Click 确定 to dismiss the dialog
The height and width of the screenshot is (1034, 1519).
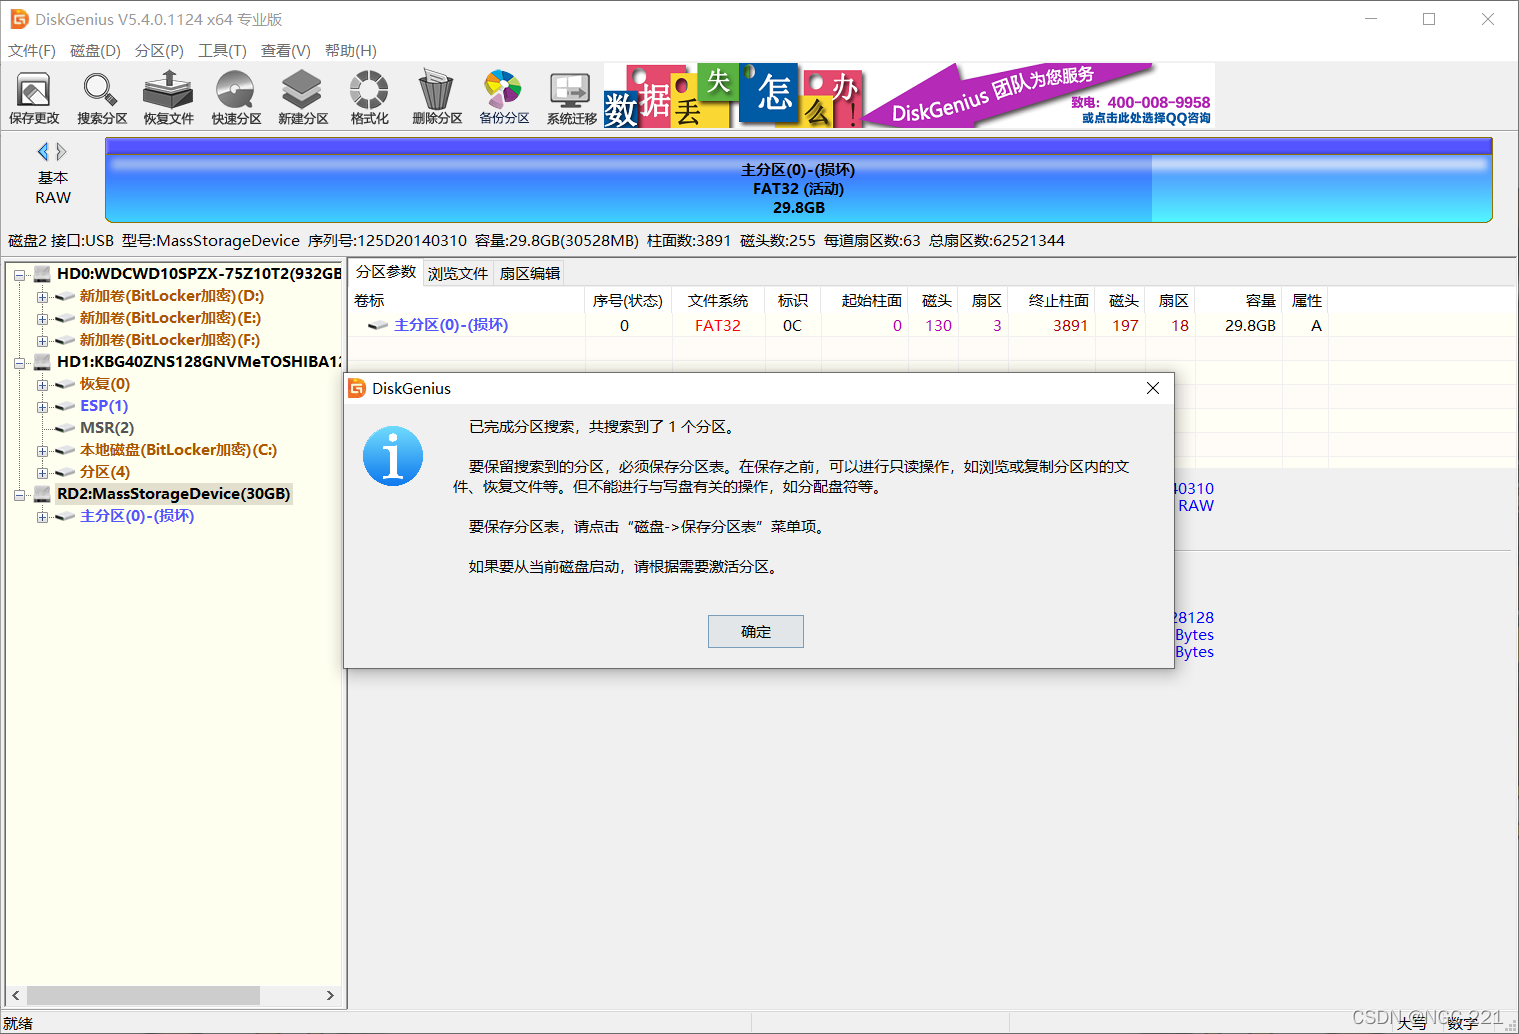pos(756,631)
